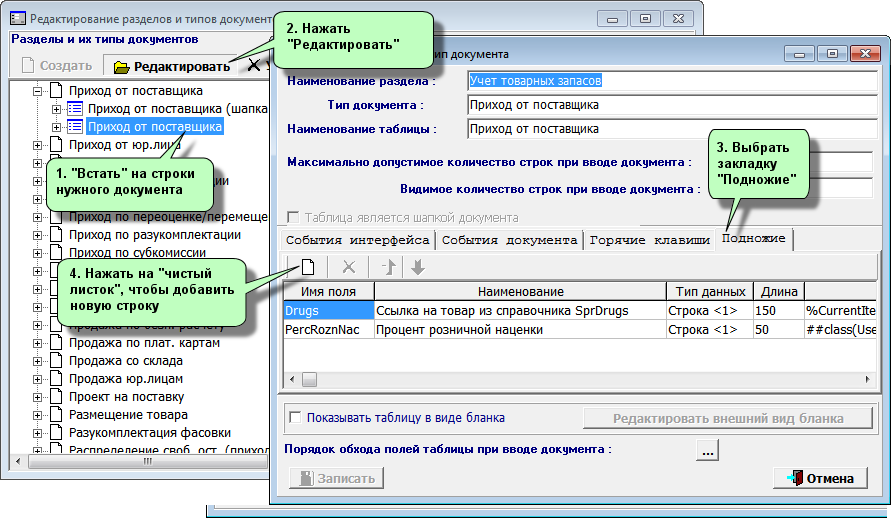Screen dimensions: 891x518
Task: Switch to События интерфейса tab
Action: pos(357,240)
